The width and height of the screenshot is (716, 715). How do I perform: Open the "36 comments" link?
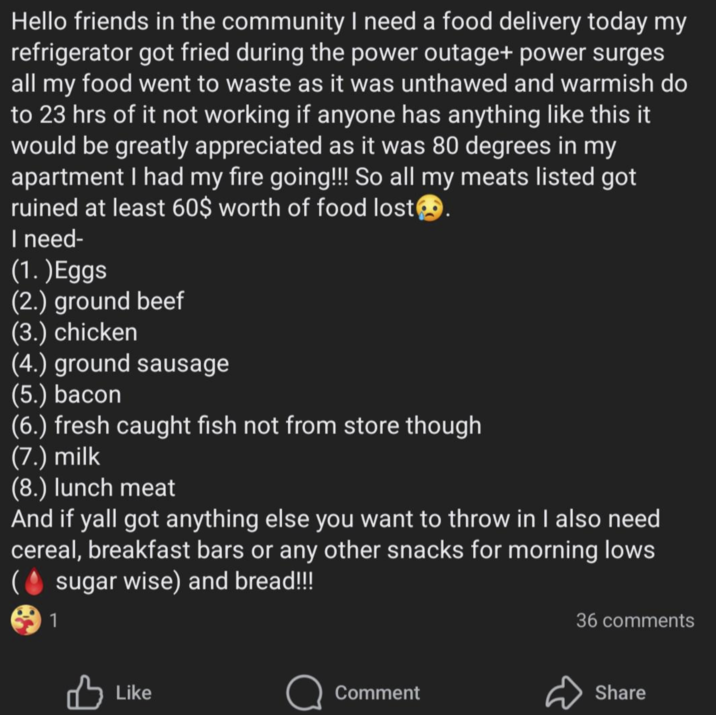pos(634,621)
